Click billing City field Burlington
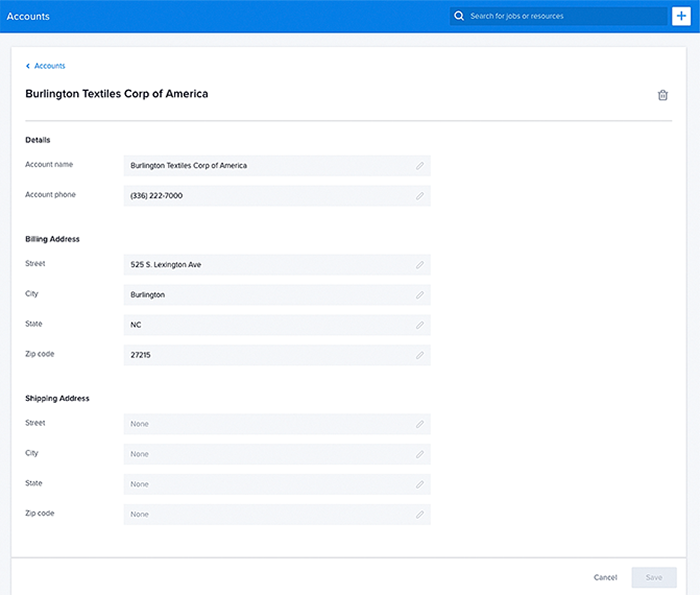Image resolution: width=700 pixels, height=595 pixels. [277, 295]
